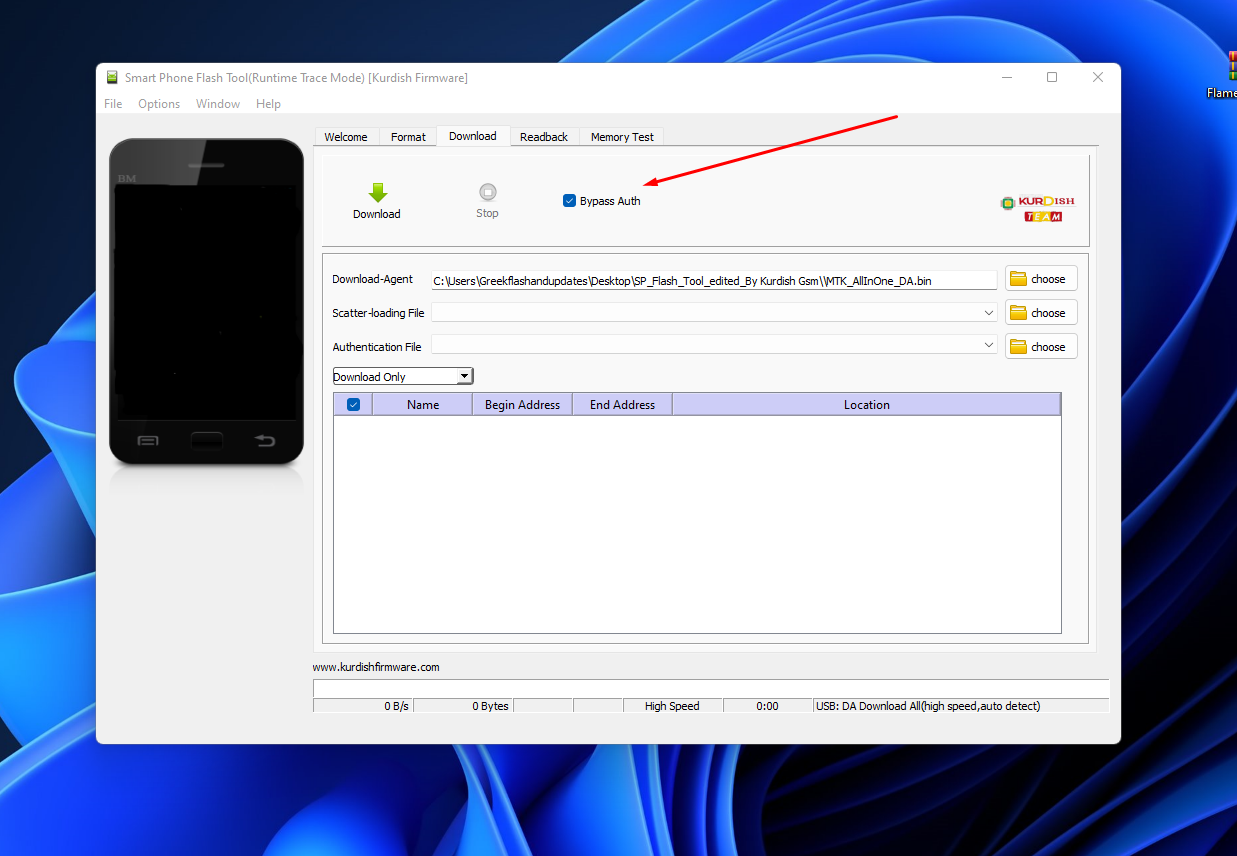This screenshot has width=1237, height=856.
Task: Switch to the Memory Test tab
Action: 621,137
